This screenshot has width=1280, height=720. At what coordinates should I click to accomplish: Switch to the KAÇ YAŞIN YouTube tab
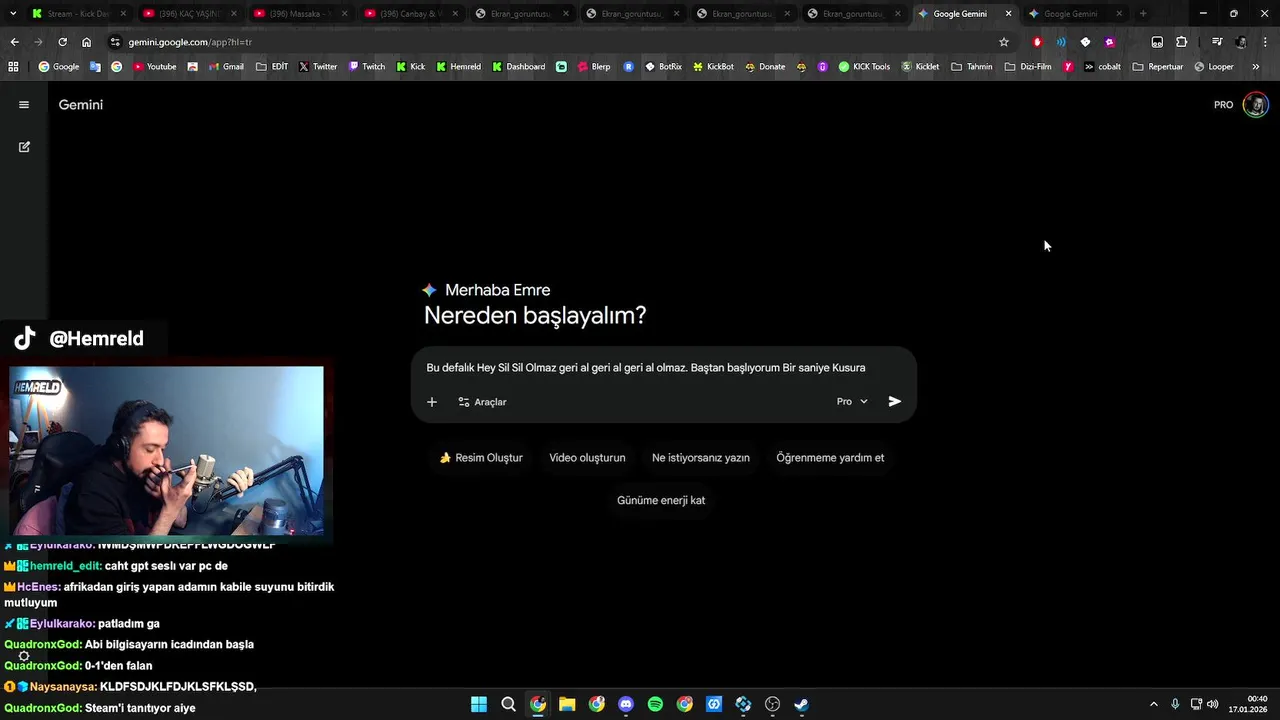coord(187,14)
